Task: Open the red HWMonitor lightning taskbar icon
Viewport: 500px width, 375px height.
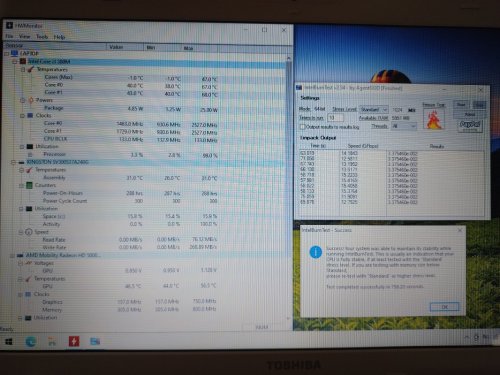Action: (74, 341)
